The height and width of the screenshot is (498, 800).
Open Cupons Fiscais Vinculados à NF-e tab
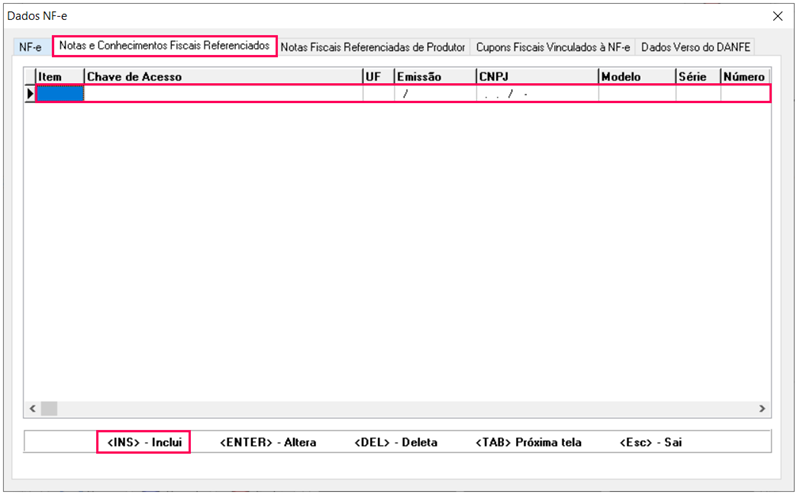[553, 47]
